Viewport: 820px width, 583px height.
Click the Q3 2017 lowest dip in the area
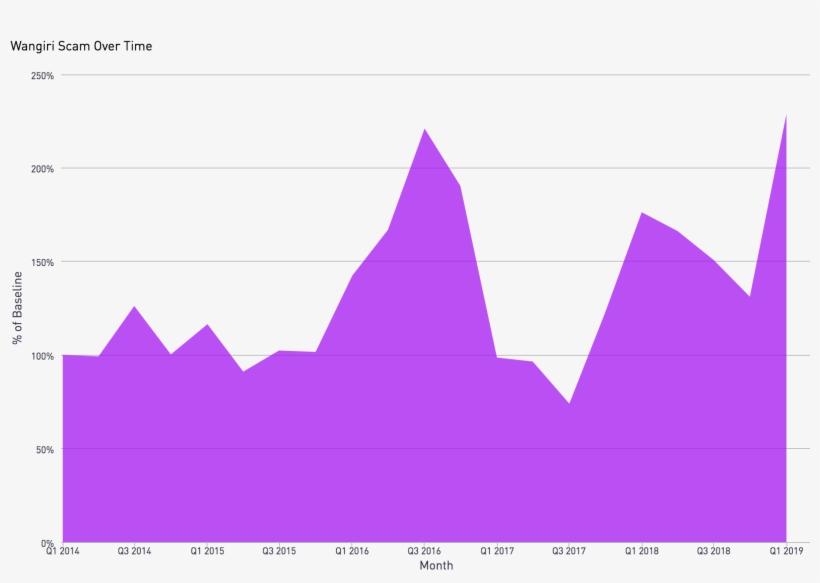coord(569,405)
